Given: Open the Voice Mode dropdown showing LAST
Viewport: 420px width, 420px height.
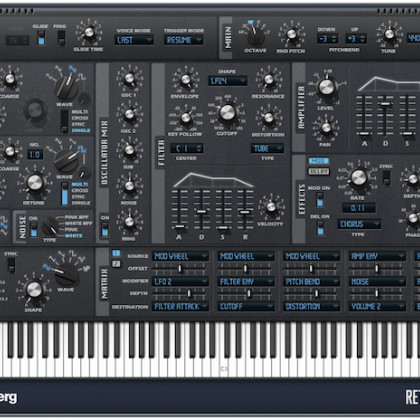Looking at the screenshot, I should click(134, 40).
